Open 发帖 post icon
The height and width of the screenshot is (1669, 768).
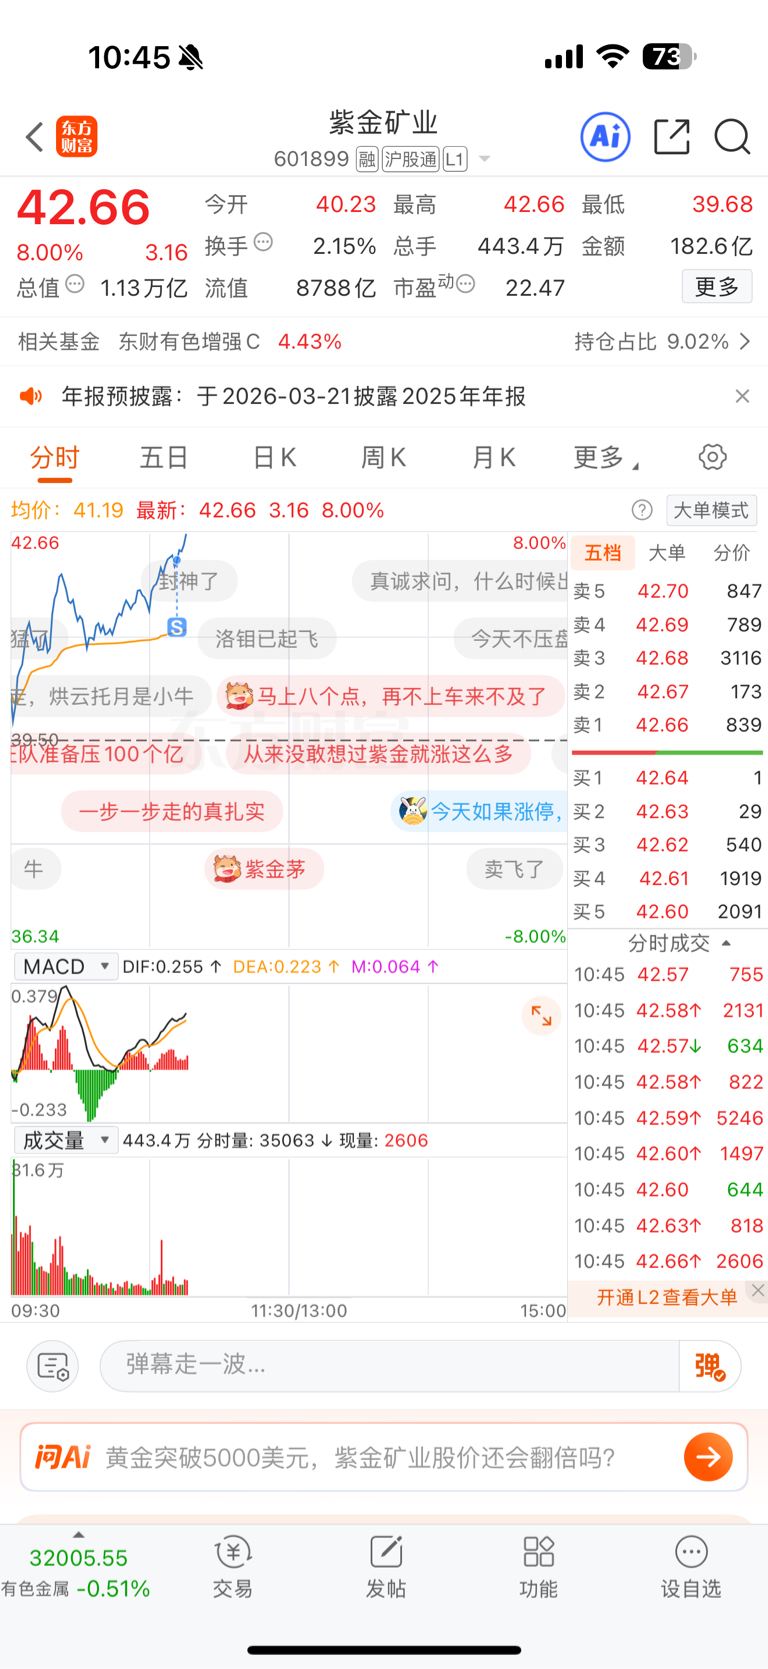pyautogui.click(x=386, y=1567)
